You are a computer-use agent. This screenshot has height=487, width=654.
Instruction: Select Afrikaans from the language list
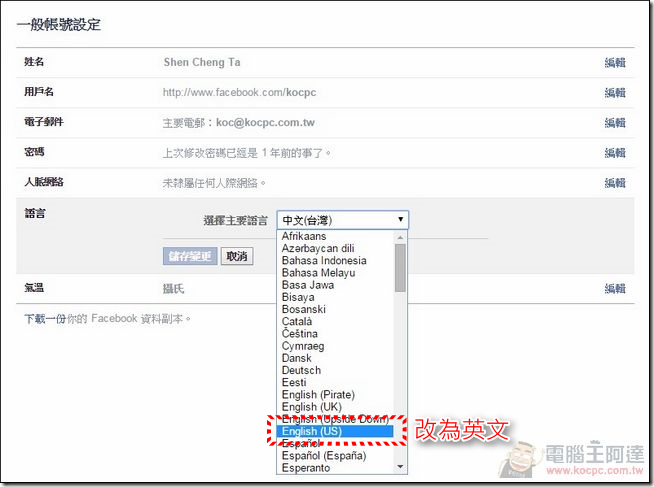304,236
